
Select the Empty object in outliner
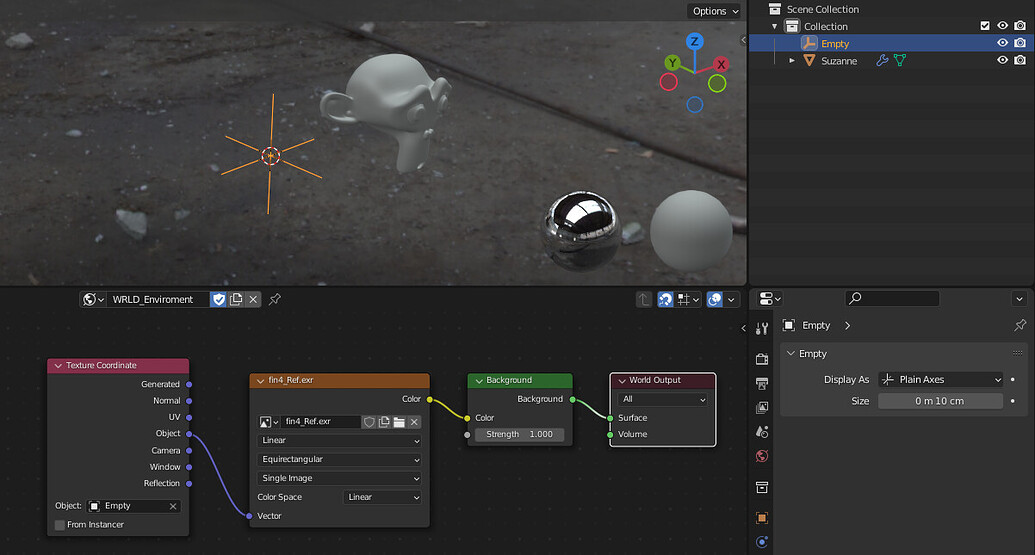(834, 44)
